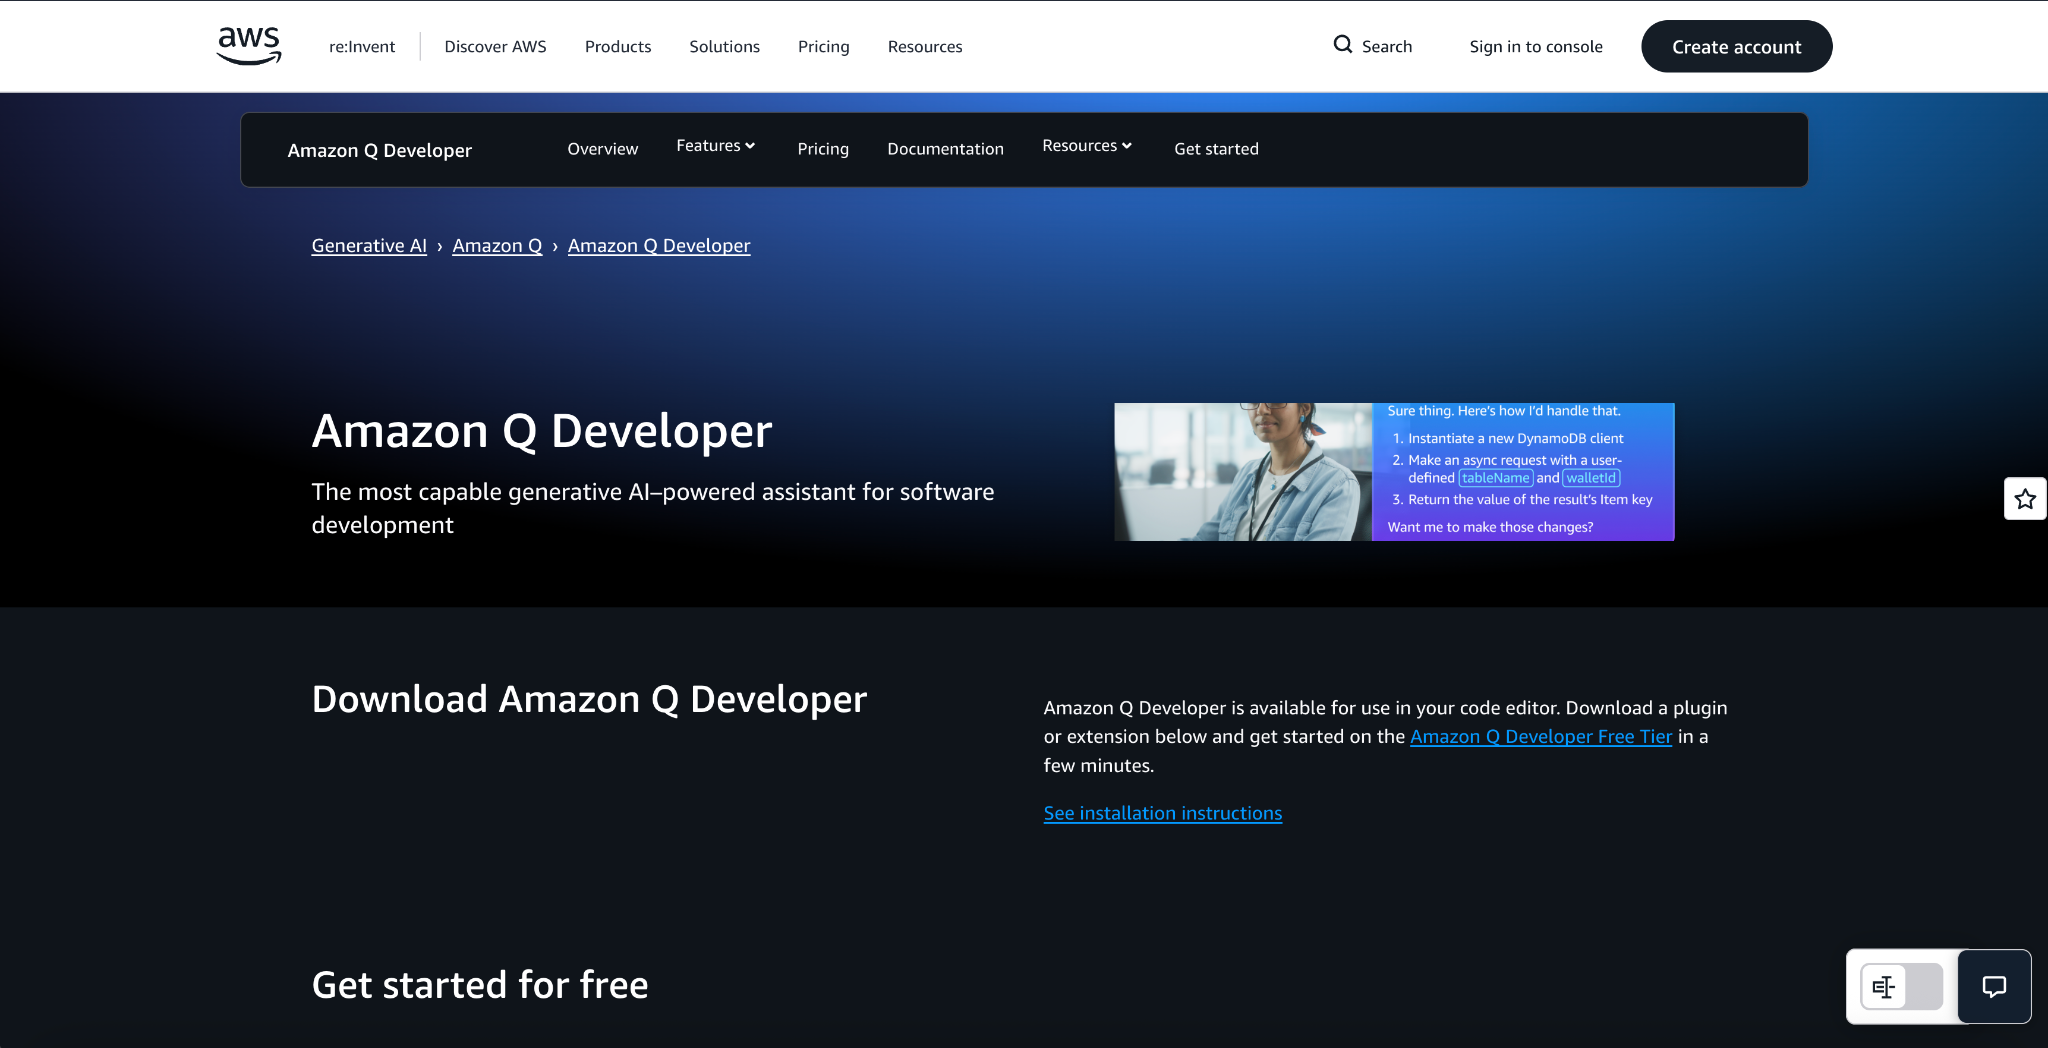Click the Create account button
The width and height of the screenshot is (2048, 1048).
1737,46
